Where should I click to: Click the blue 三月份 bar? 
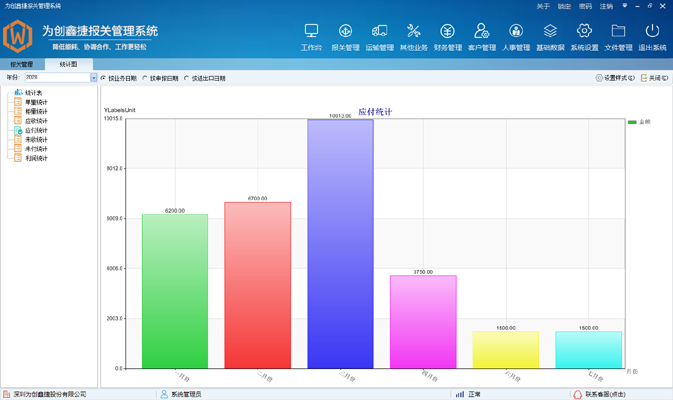click(340, 244)
